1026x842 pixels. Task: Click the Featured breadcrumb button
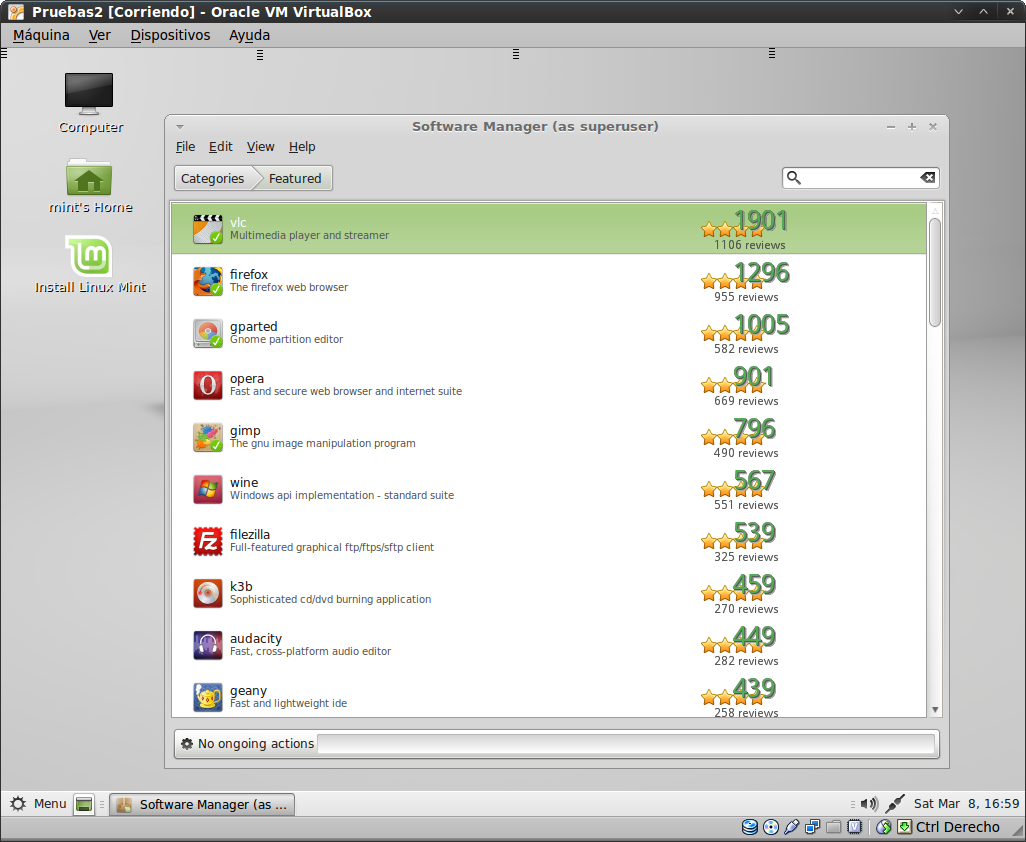[x=295, y=179]
